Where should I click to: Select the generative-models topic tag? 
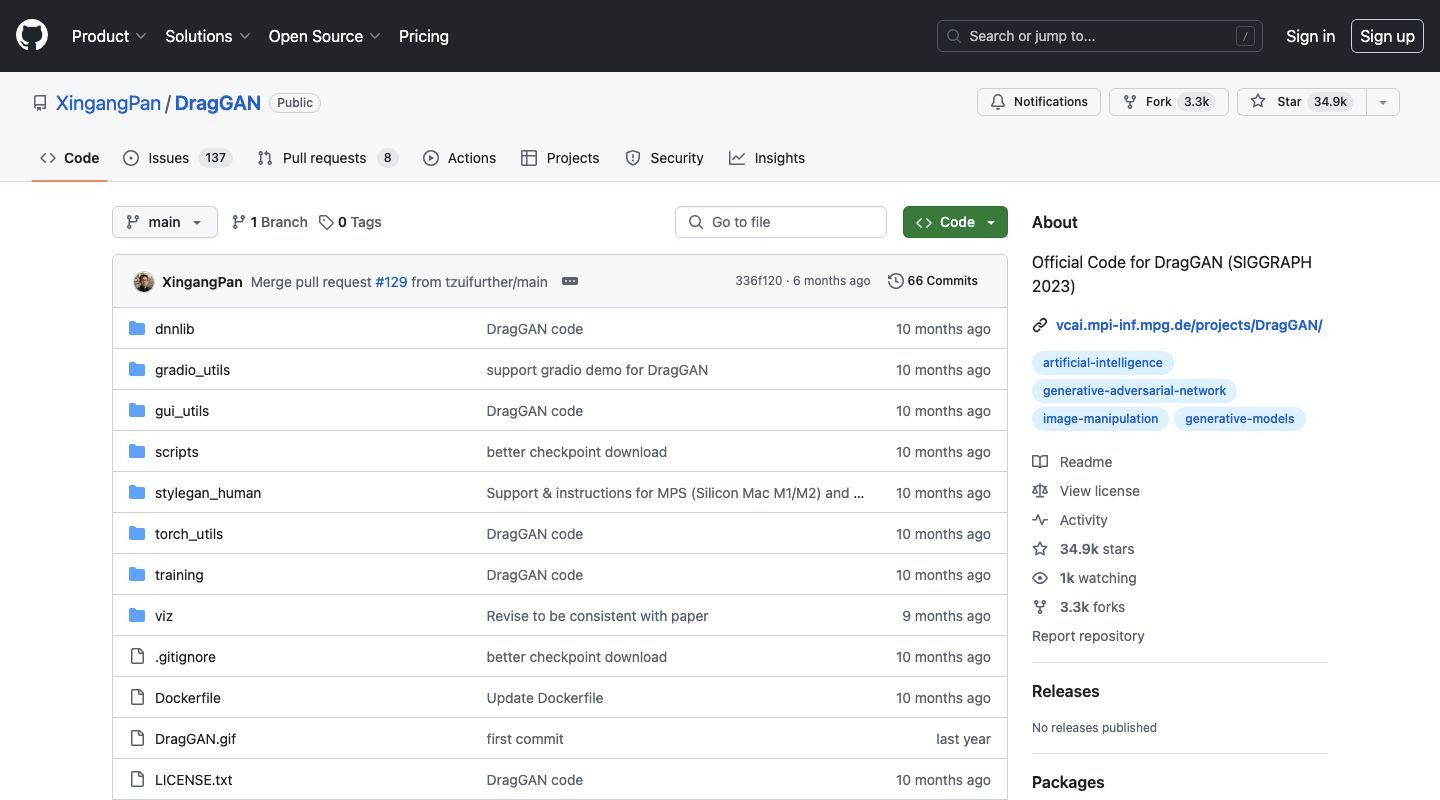click(1240, 419)
